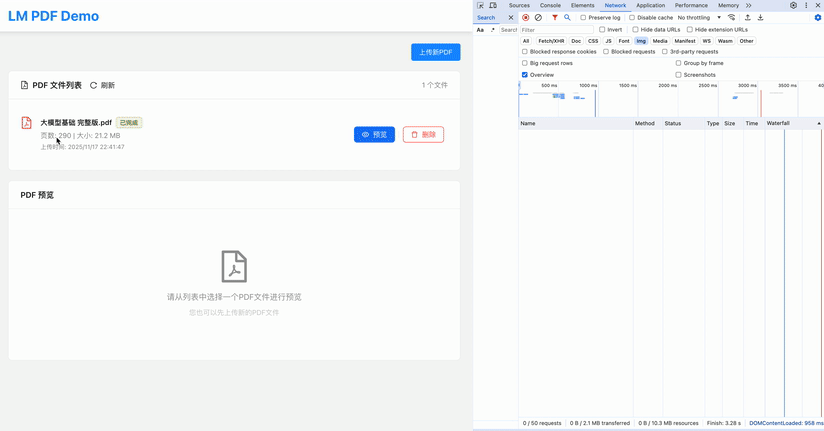Viewport: 824px width, 431px height.
Task: Enable Group by frame
Action: [678, 63]
